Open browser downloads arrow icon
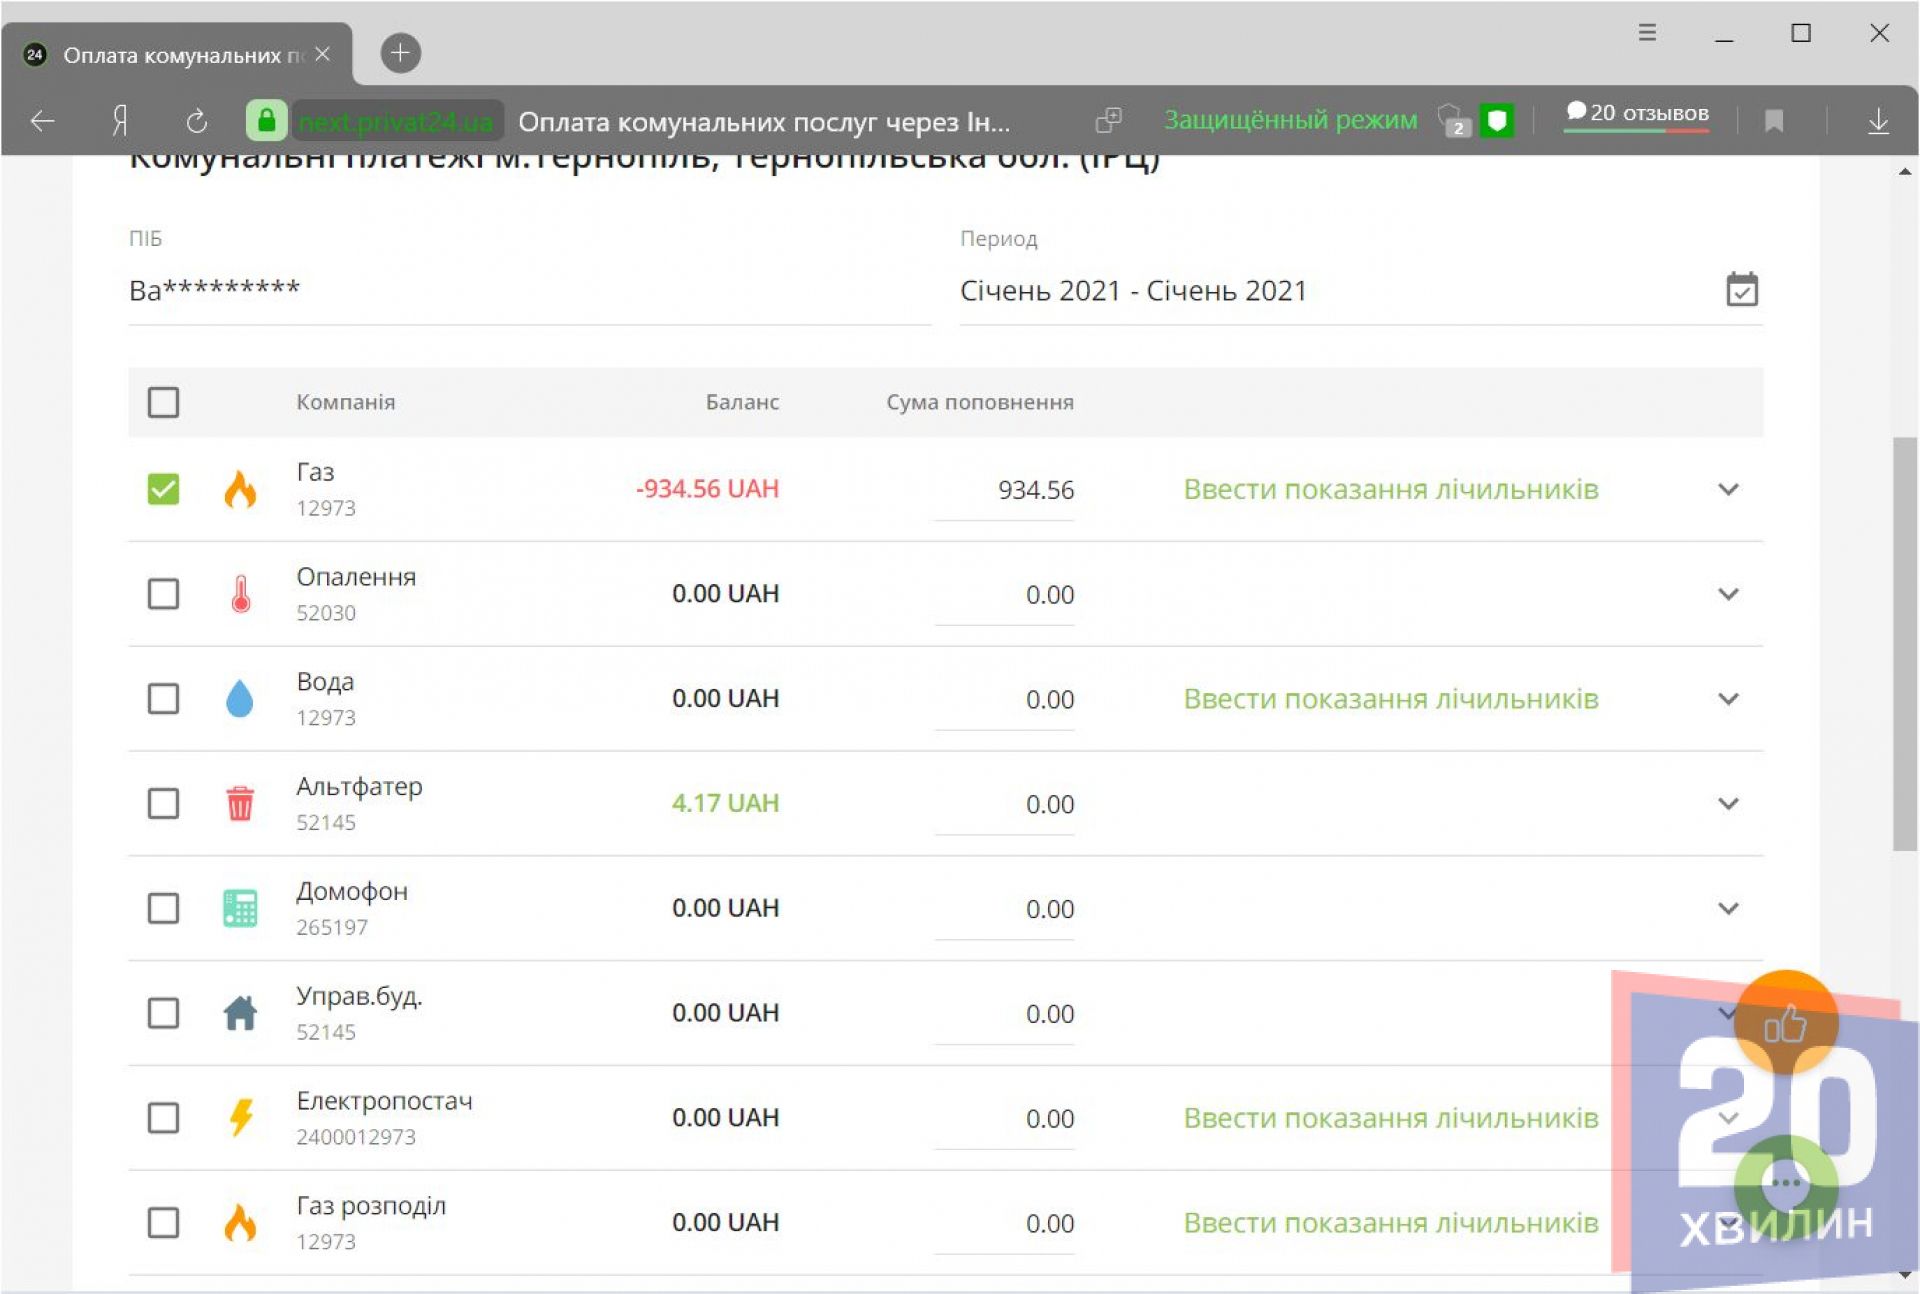Viewport: 1920px width, 1294px height. tap(1877, 121)
